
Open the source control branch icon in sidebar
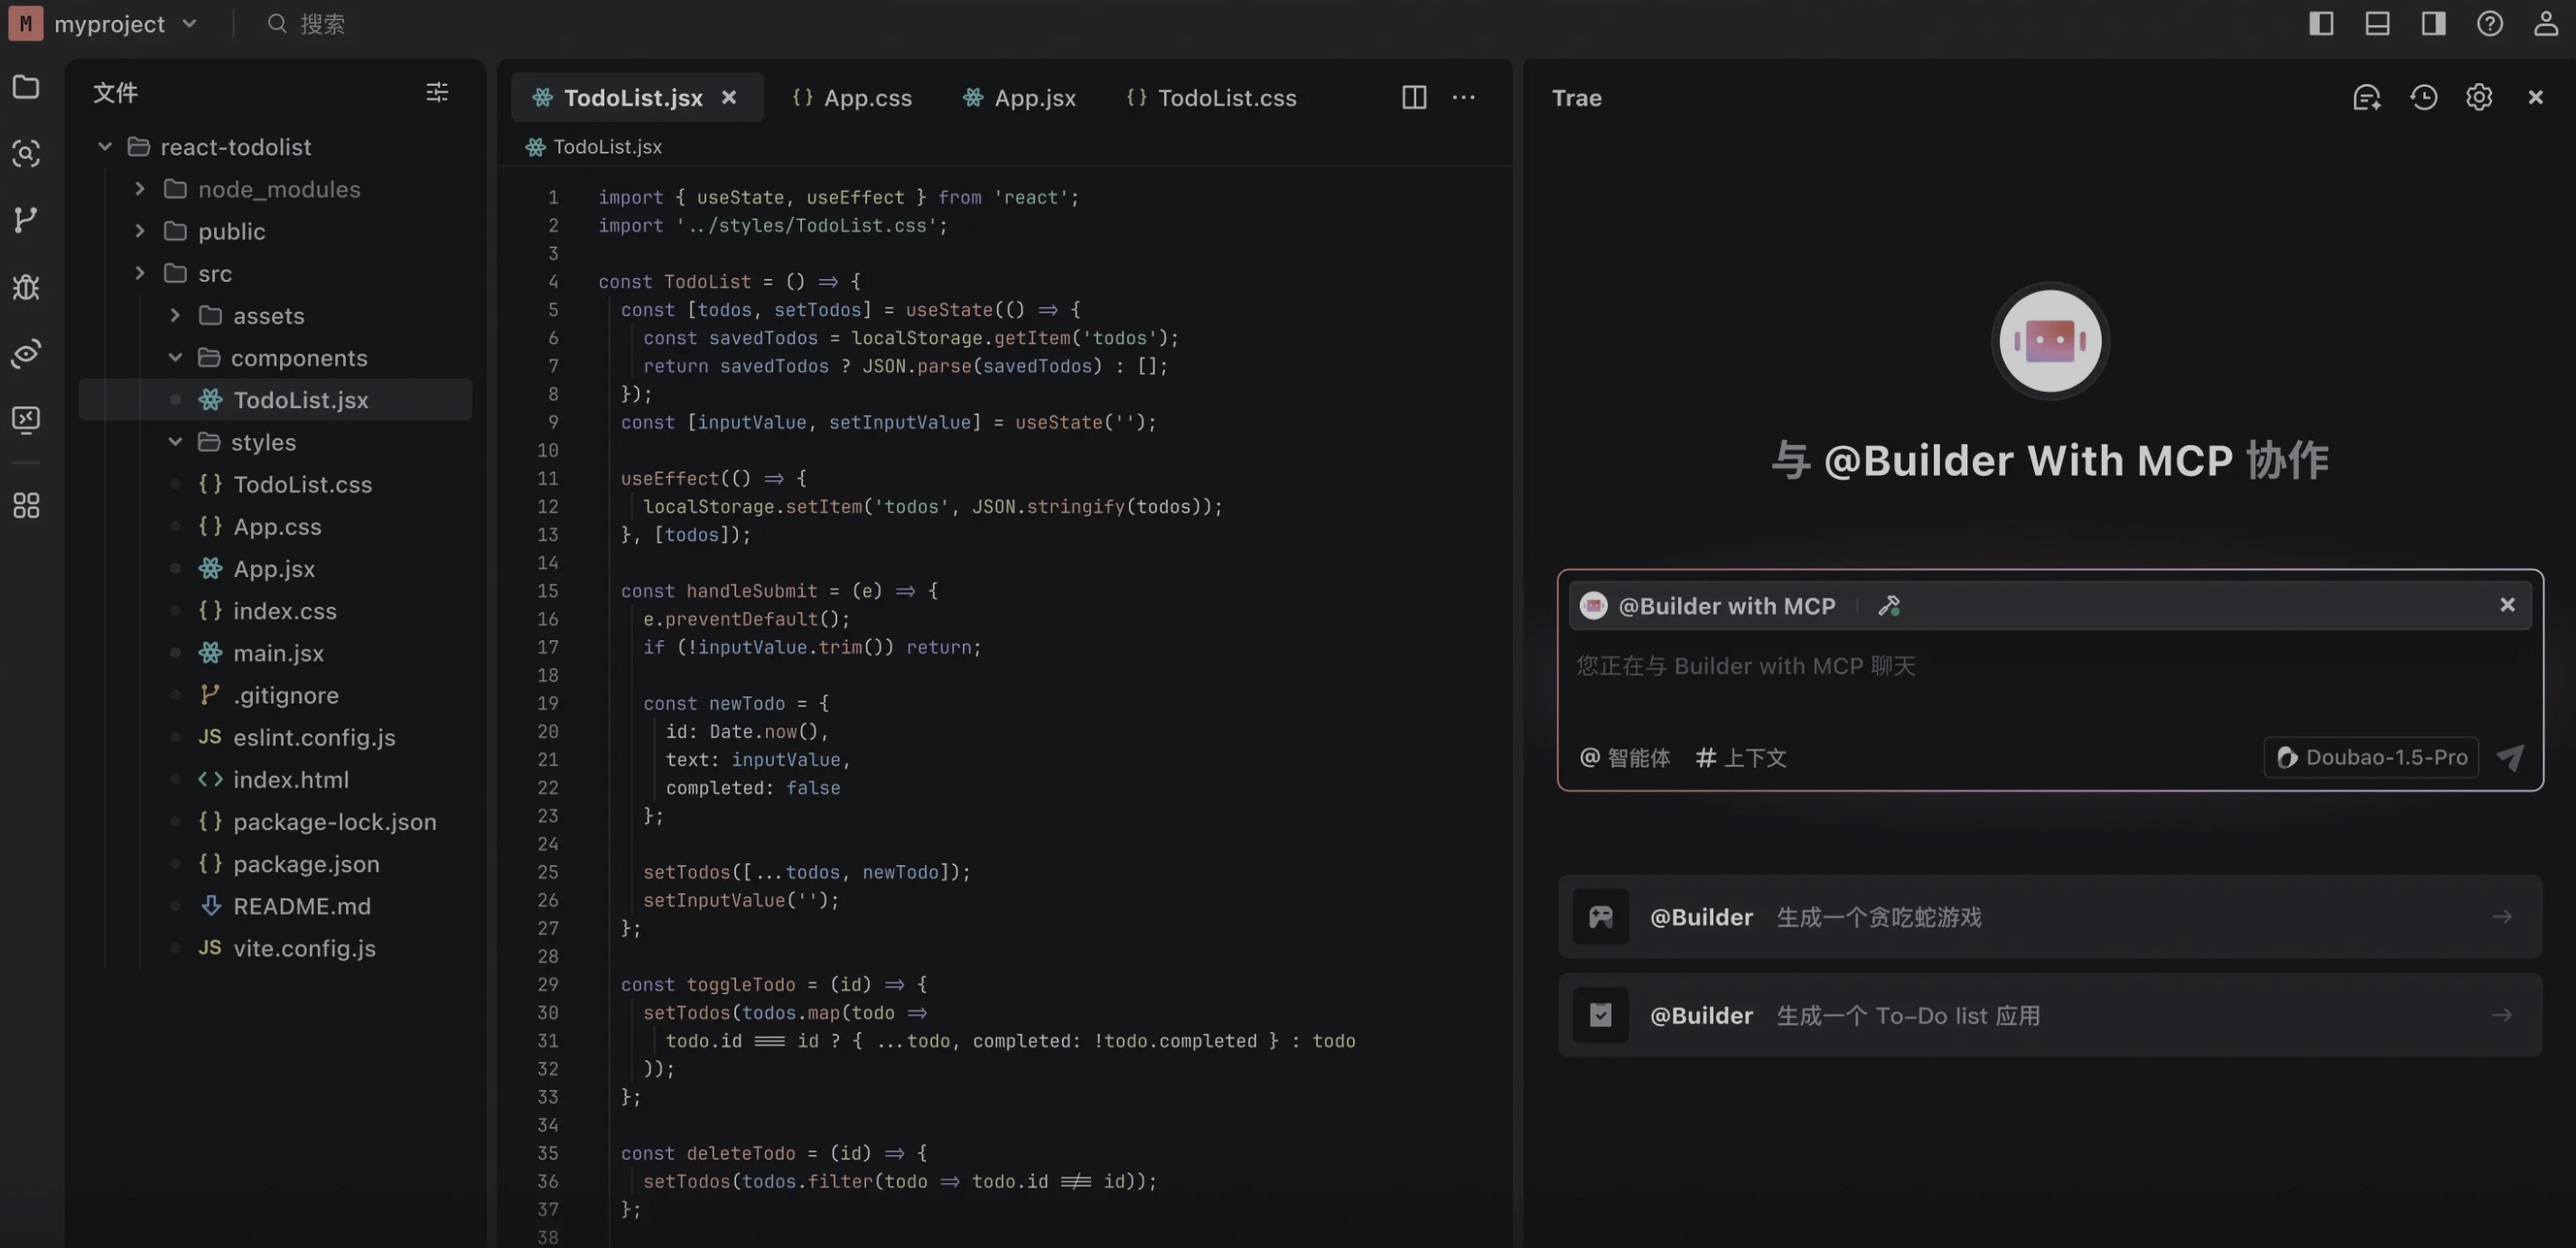[x=26, y=219]
